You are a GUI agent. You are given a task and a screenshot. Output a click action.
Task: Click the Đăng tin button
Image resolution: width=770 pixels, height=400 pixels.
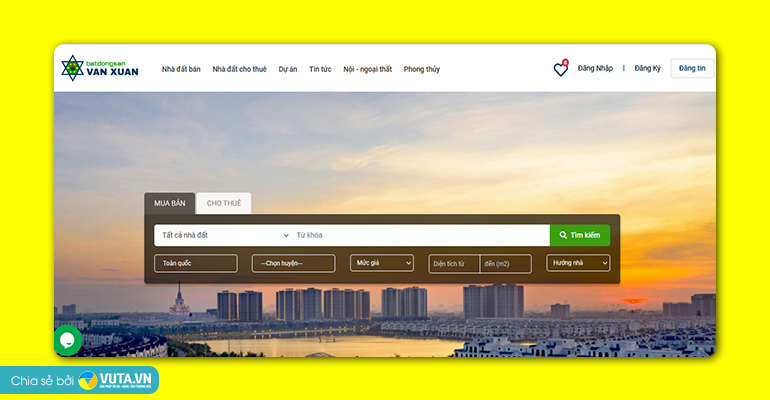click(692, 68)
